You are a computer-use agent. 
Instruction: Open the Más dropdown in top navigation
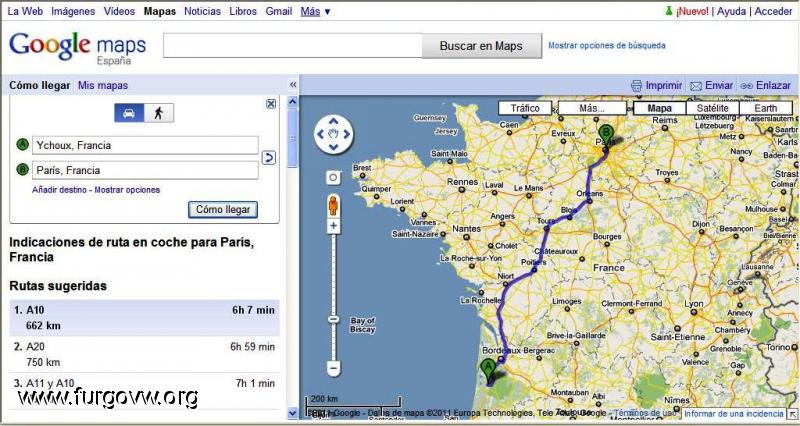(315, 11)
